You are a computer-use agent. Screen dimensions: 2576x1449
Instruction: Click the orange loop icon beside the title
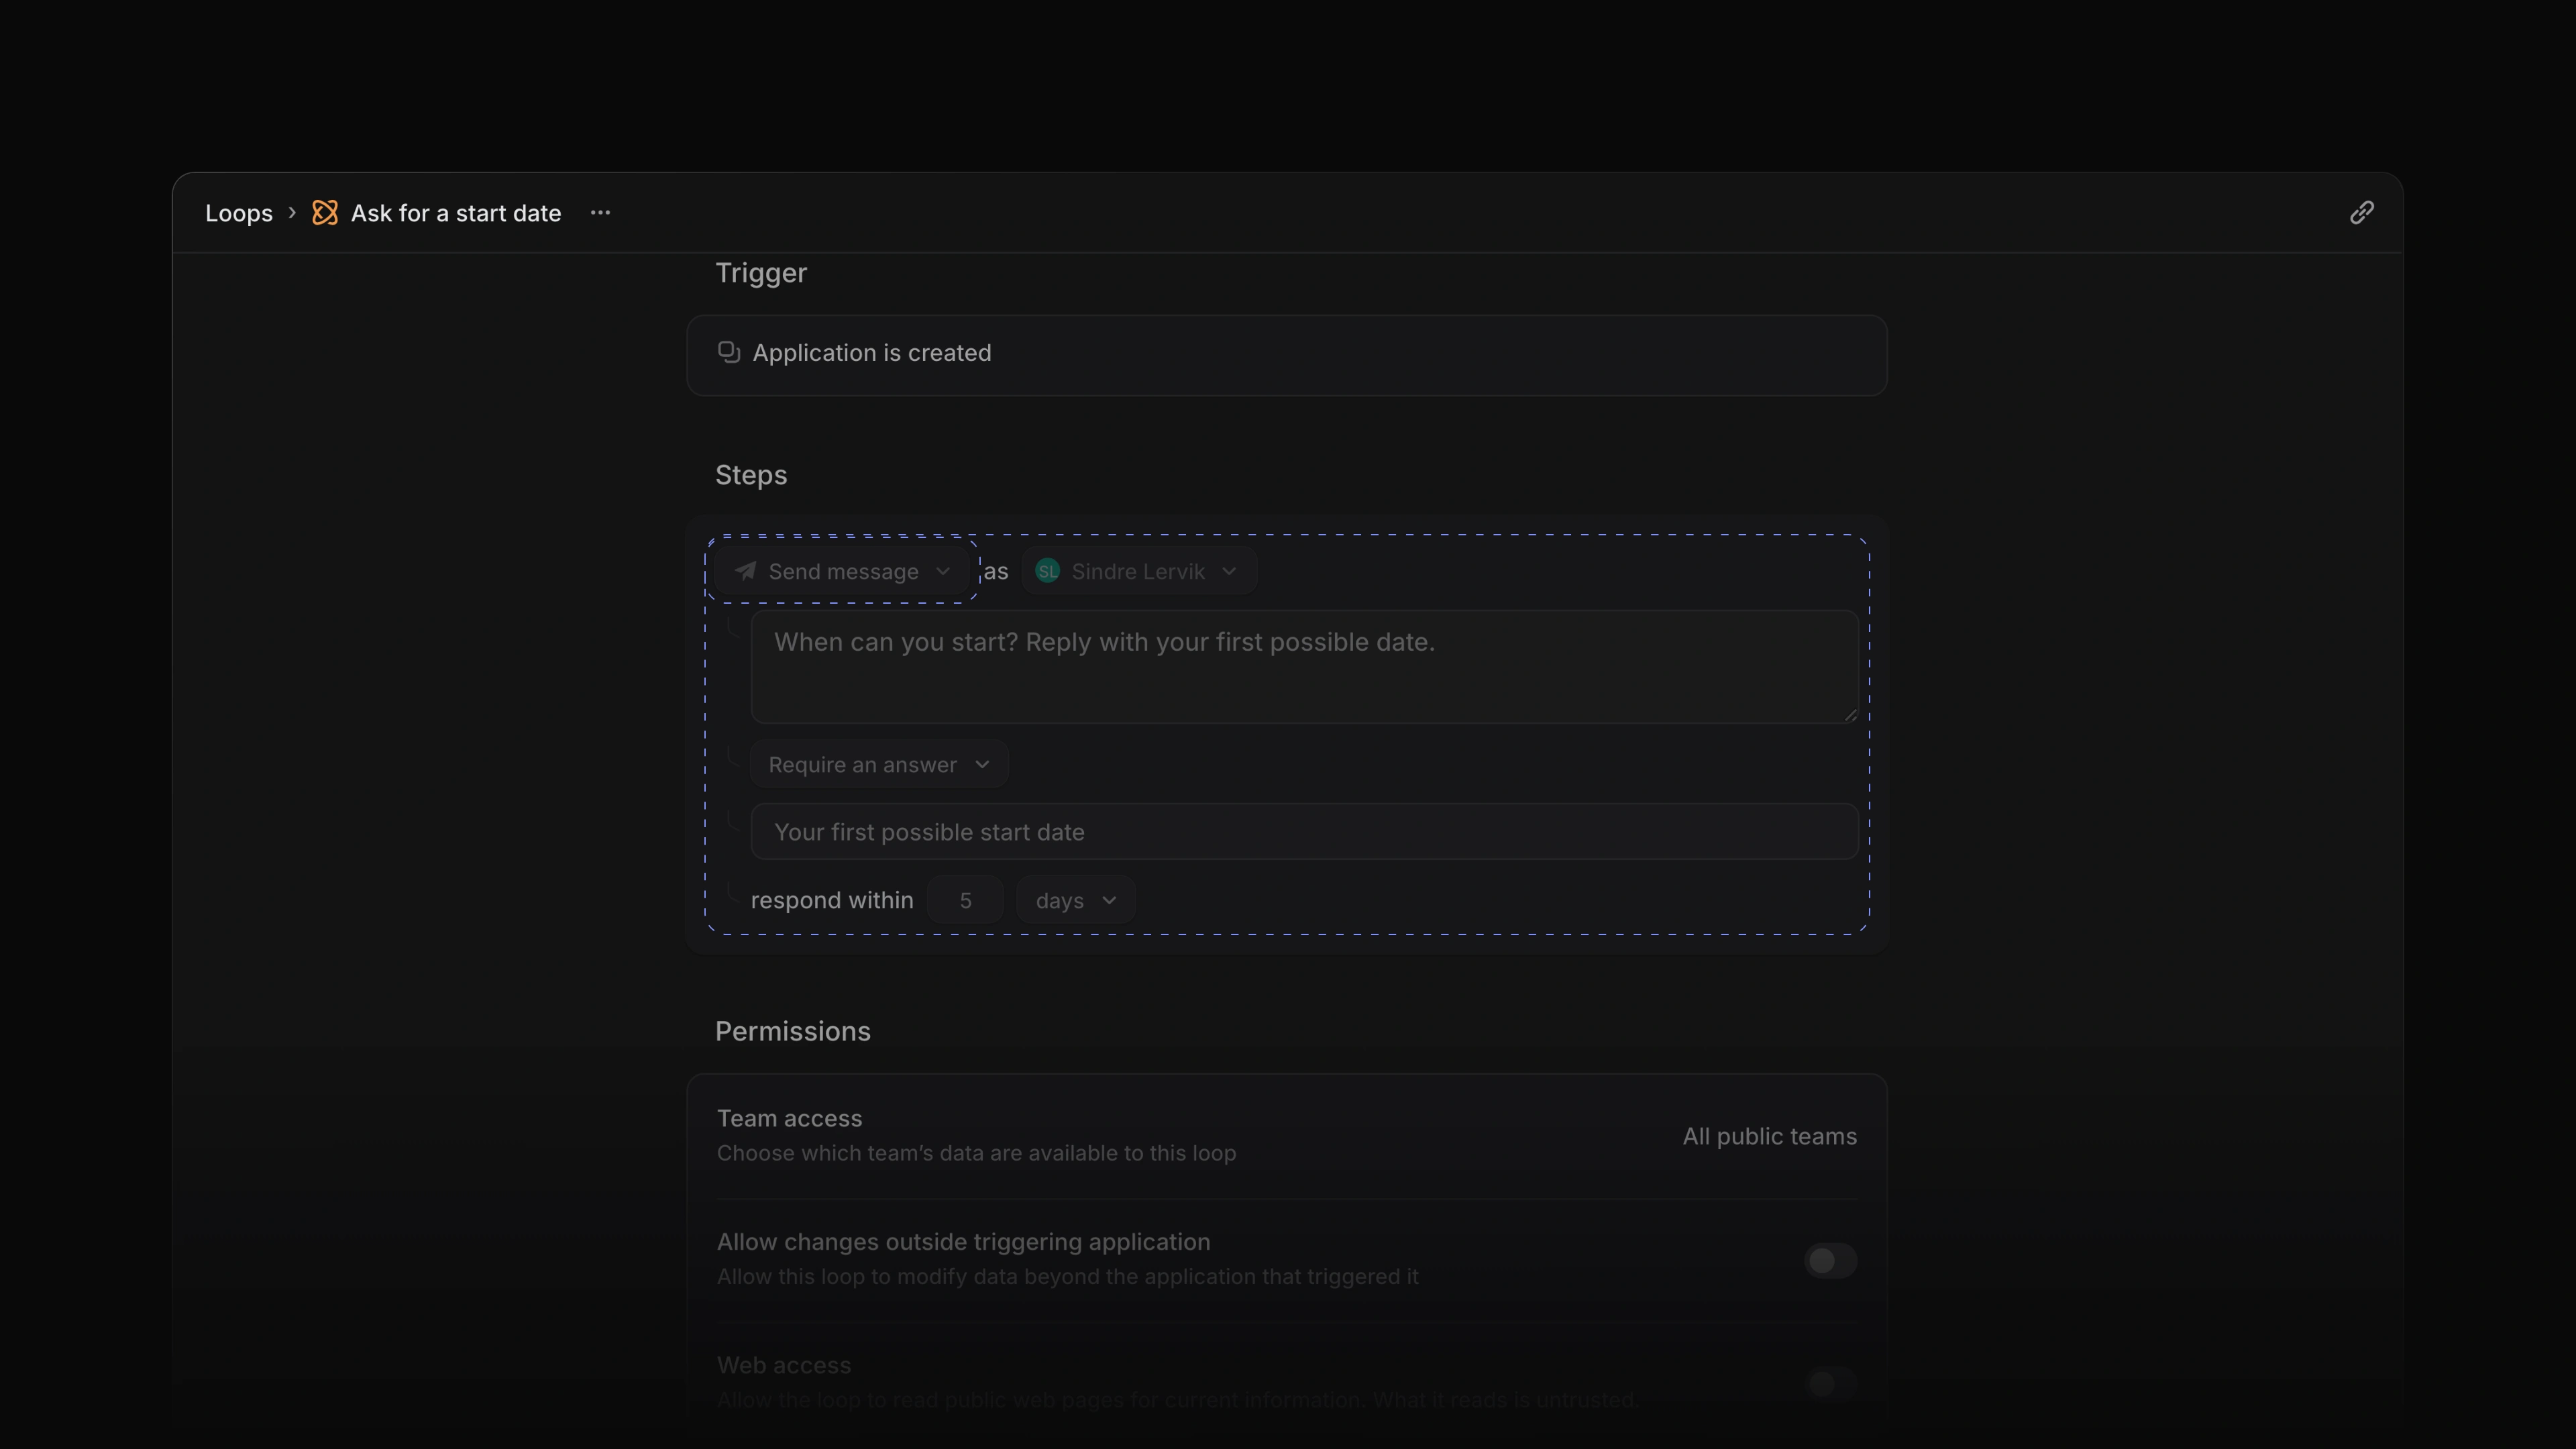point(325,213)
